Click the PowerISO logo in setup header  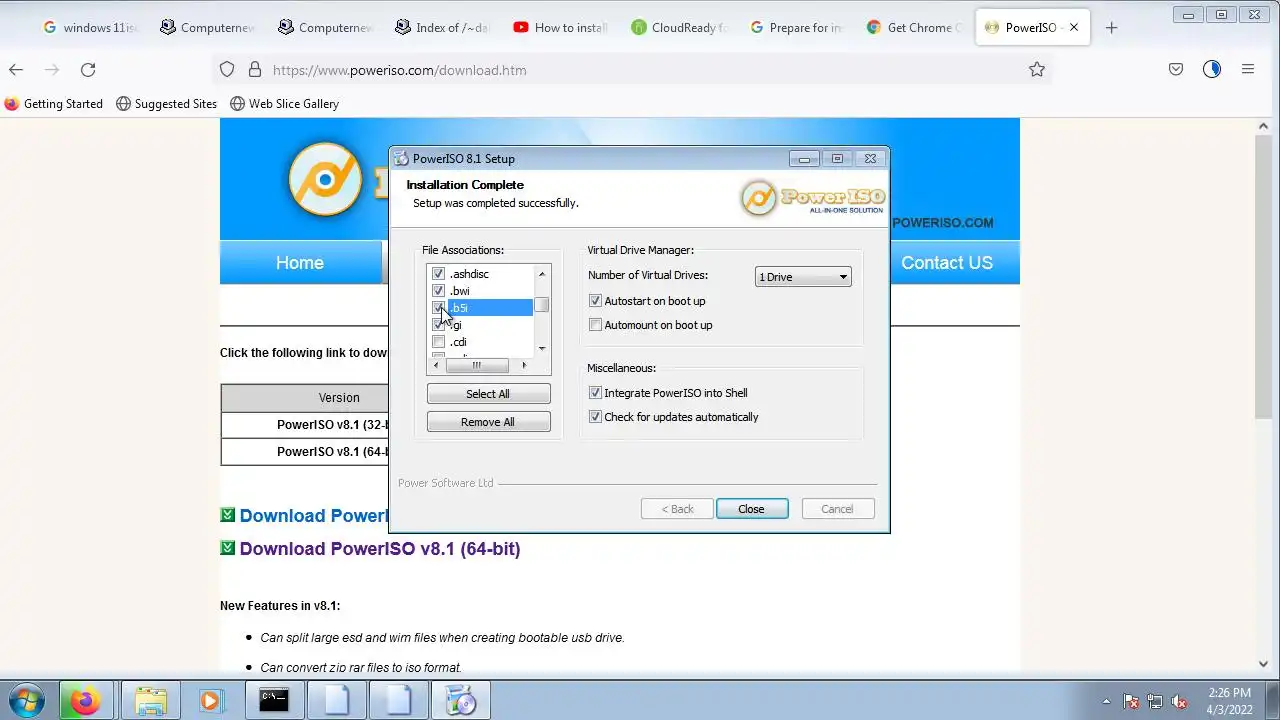pyautogui.click(x=812, y=197)
